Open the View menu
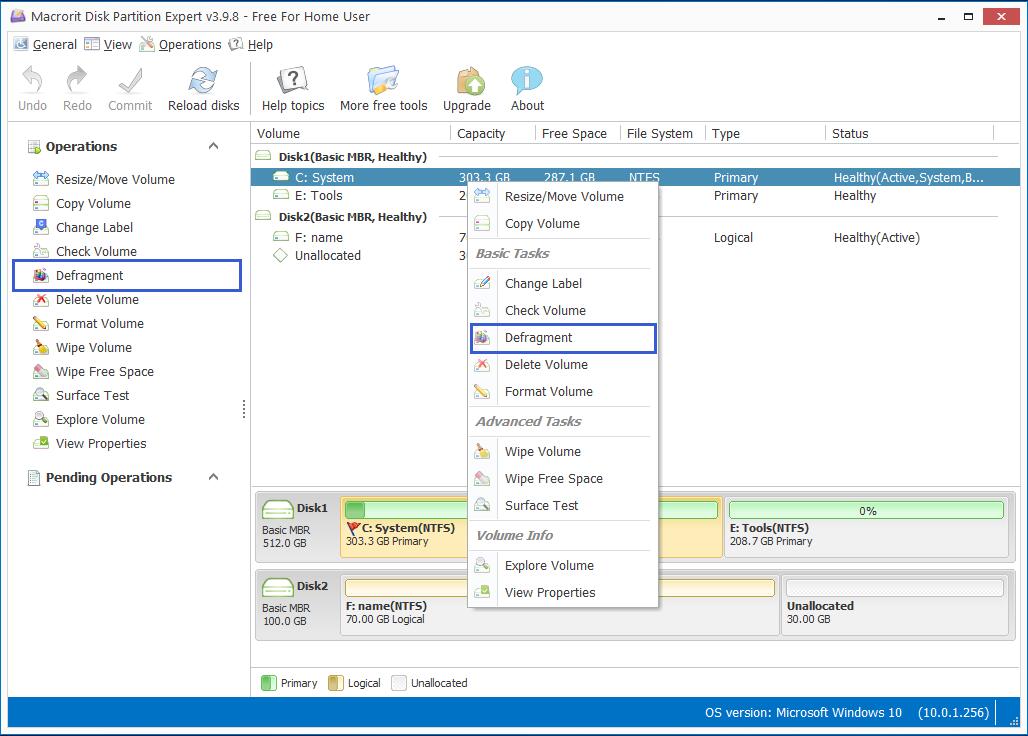Image resolution: width=1028 pixels, height=736 pixels. 108,45
